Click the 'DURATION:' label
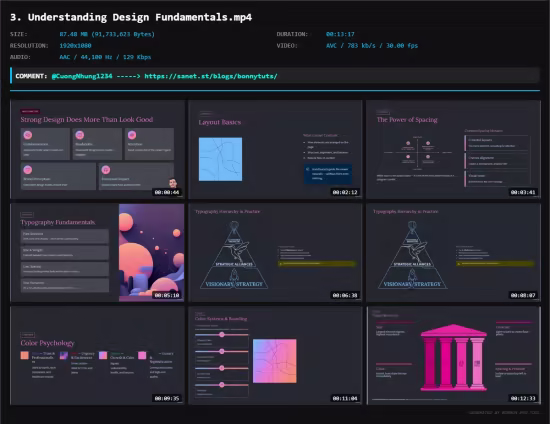 pos(292,34)
